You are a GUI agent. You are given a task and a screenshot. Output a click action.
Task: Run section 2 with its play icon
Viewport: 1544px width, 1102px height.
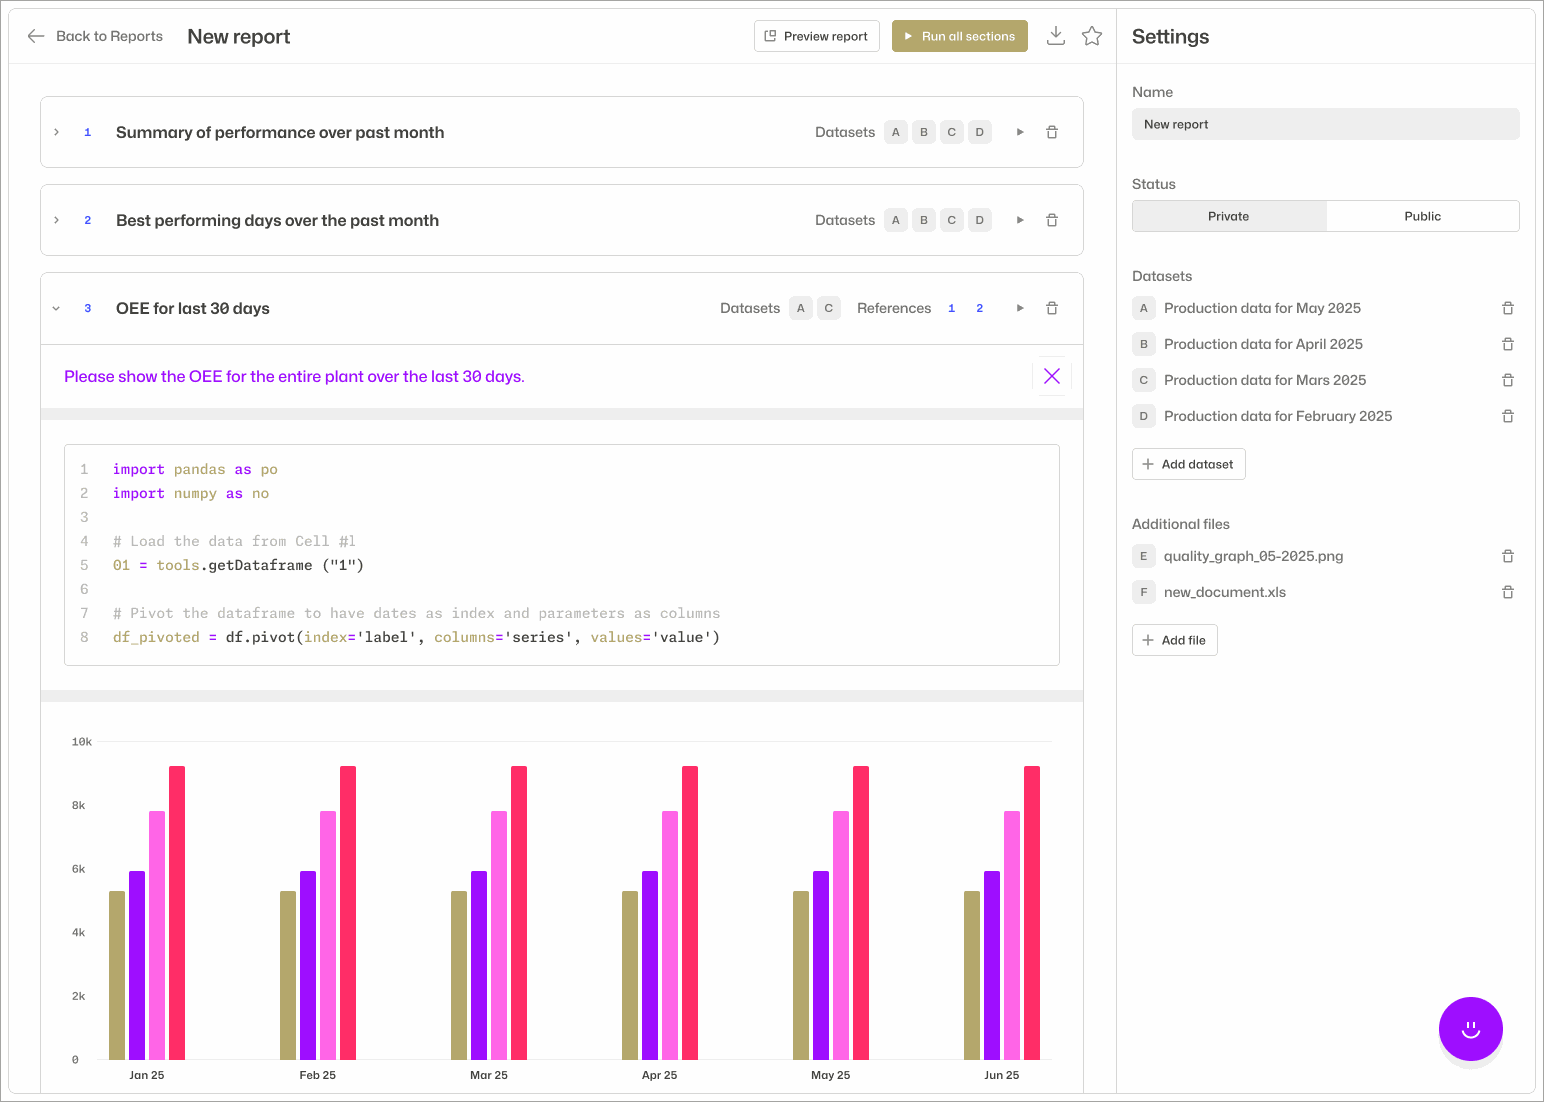[x=1020, y=220]
